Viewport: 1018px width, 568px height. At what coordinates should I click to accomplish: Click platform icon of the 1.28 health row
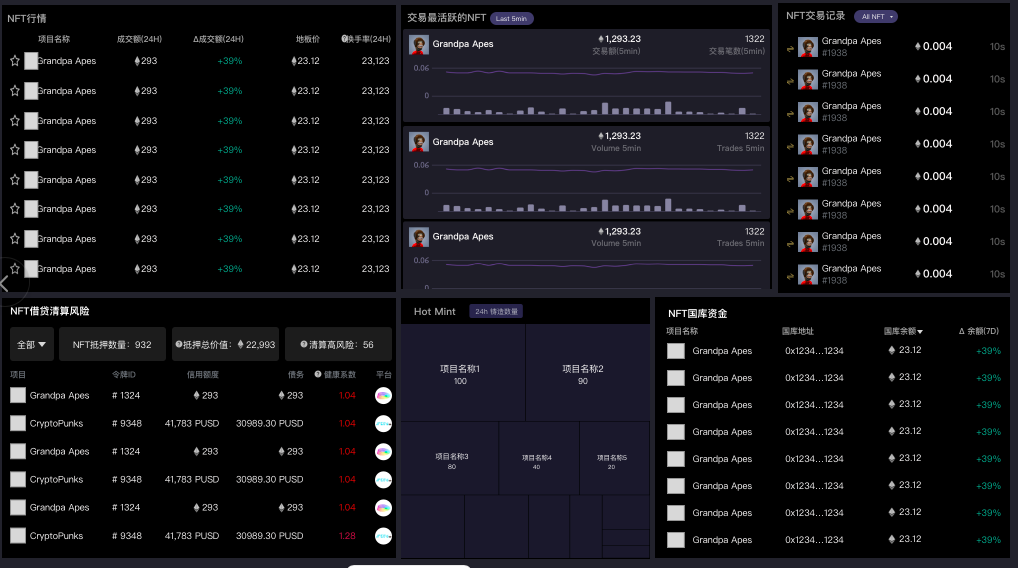pyautogui.click(x=383, y=536)
